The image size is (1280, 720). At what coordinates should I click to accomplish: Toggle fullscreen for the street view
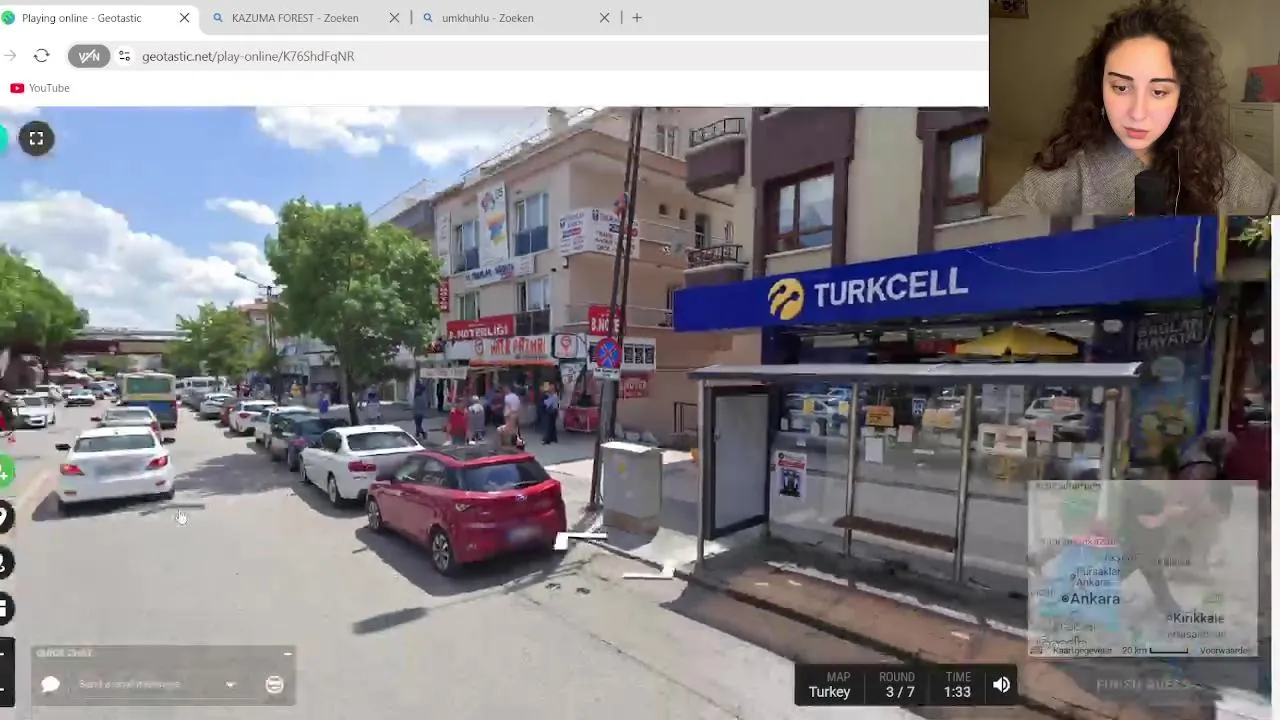pos(36,139)
